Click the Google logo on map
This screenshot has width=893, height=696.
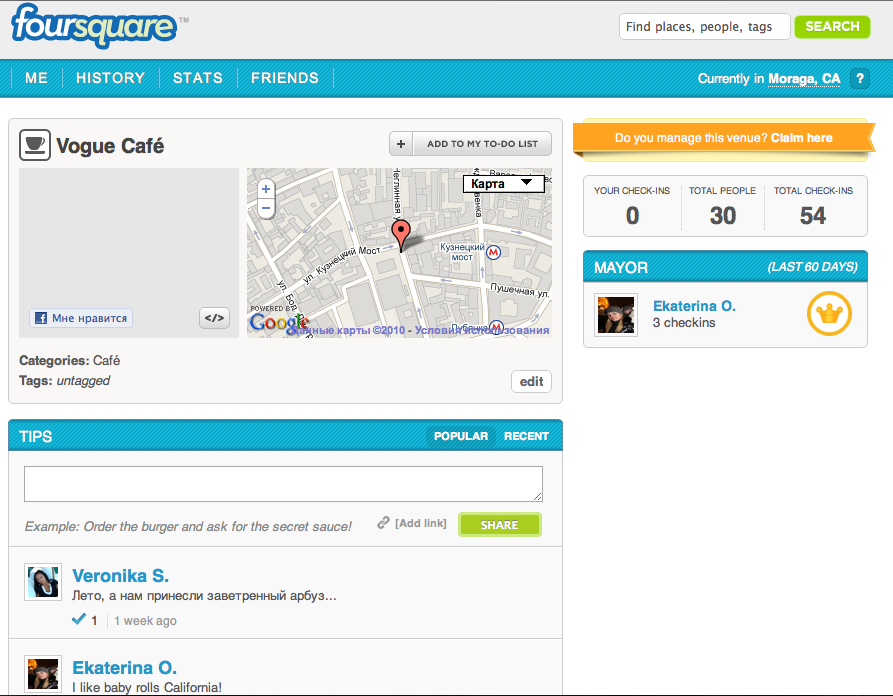click(278, 322)
